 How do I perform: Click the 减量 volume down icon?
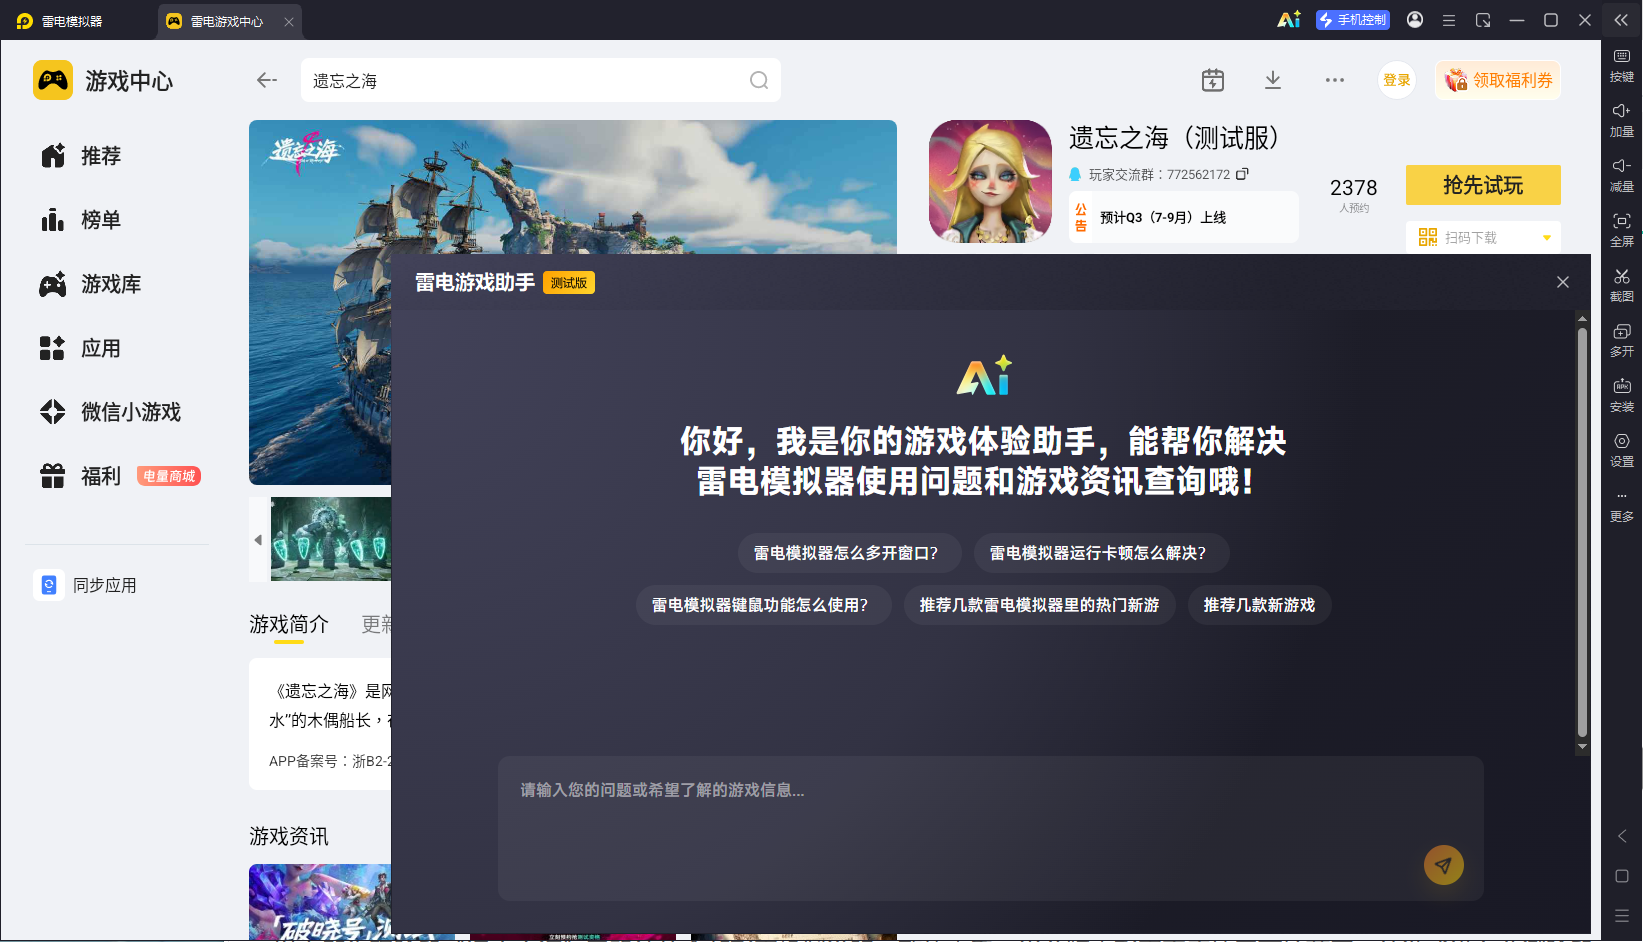coord(1622,175)
